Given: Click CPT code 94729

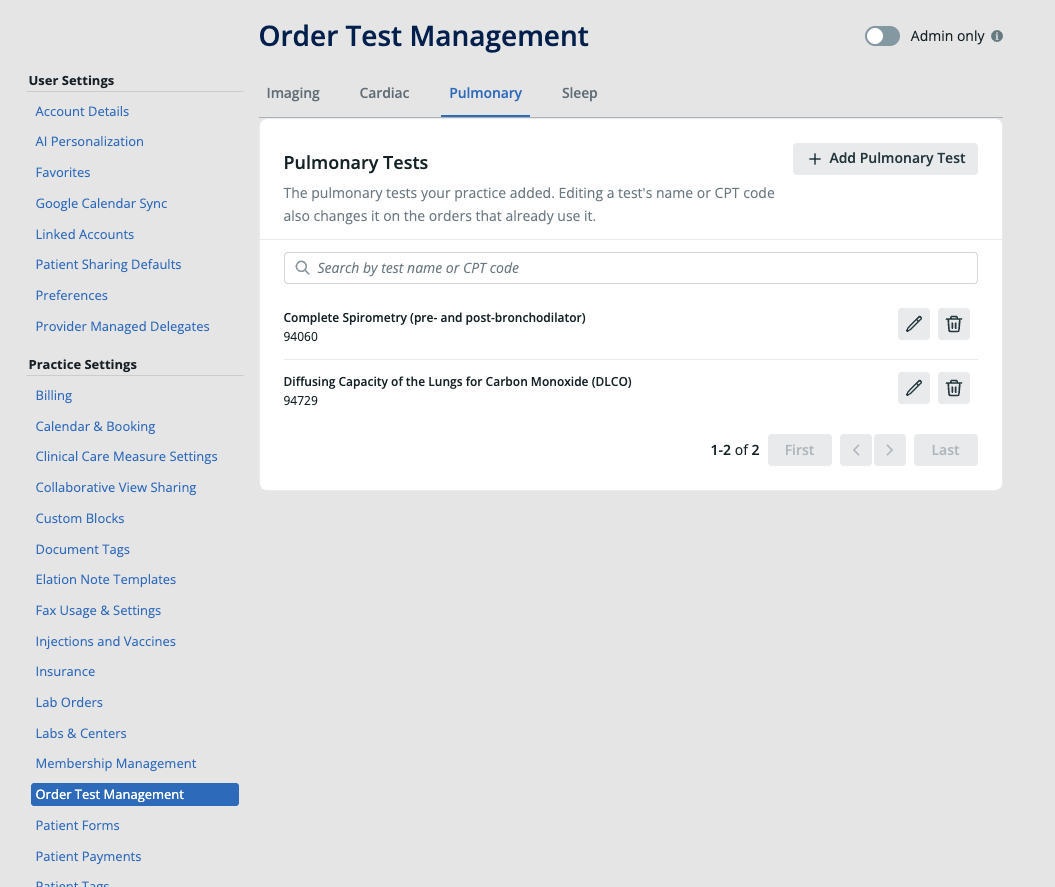Looking at the screenshot, I should point(300,400).
